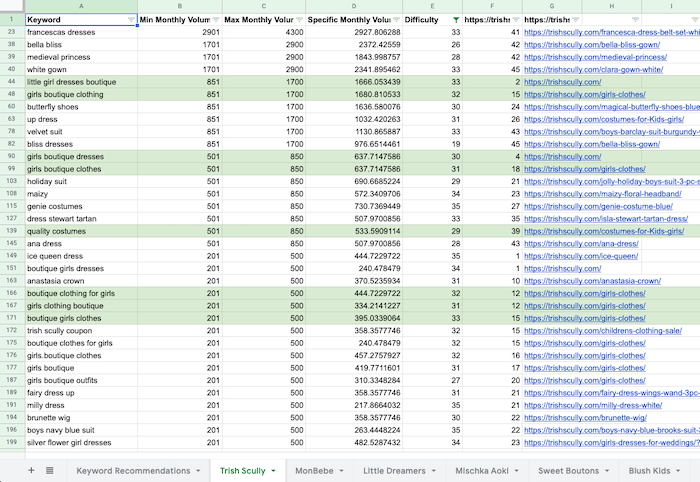Screen dimensions: 700x482
Task: Open filter icon in column G header
Action: 575,20
